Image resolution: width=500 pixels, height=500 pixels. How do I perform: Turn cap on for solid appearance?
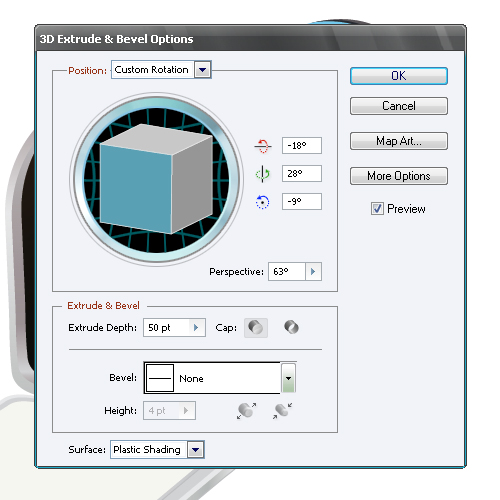point(256,328)
